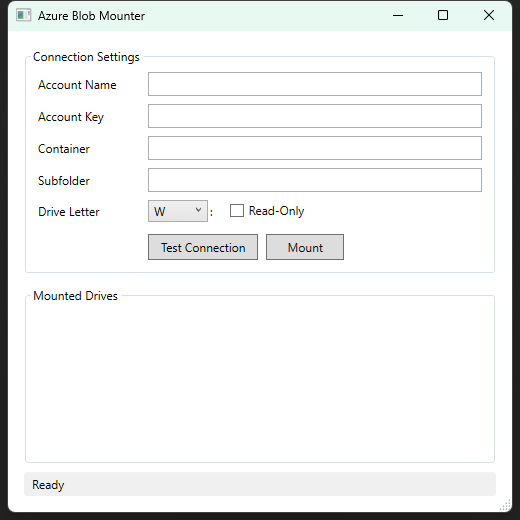Click the Account Name label

point(77,85)
